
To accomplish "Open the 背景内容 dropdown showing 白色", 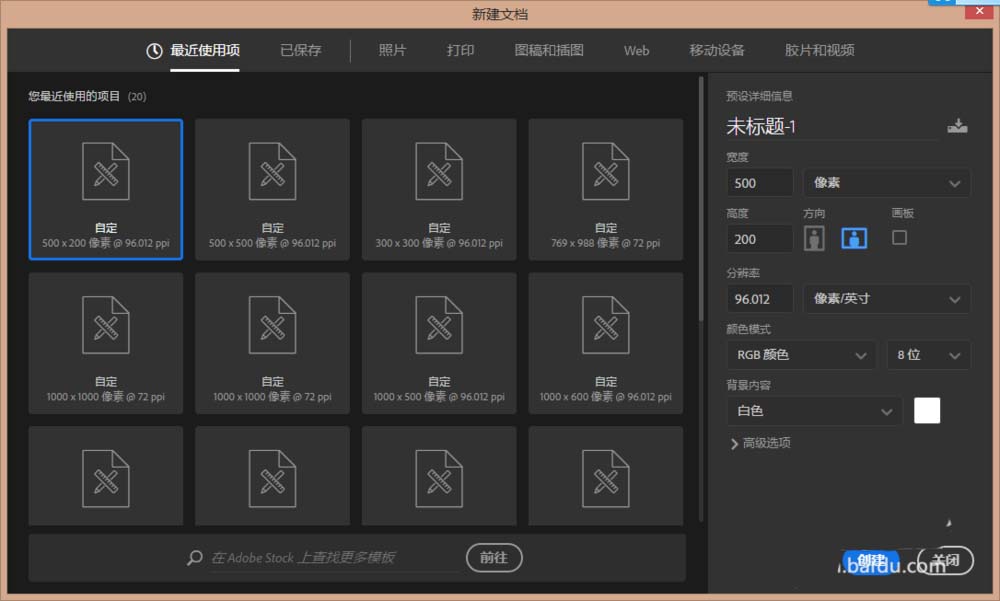I will pyautogui.click(x=813, y=411).
